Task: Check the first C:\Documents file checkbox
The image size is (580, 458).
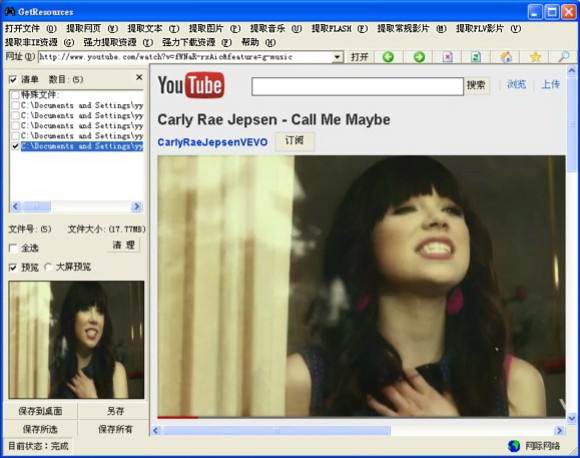Action: [15, 105]
